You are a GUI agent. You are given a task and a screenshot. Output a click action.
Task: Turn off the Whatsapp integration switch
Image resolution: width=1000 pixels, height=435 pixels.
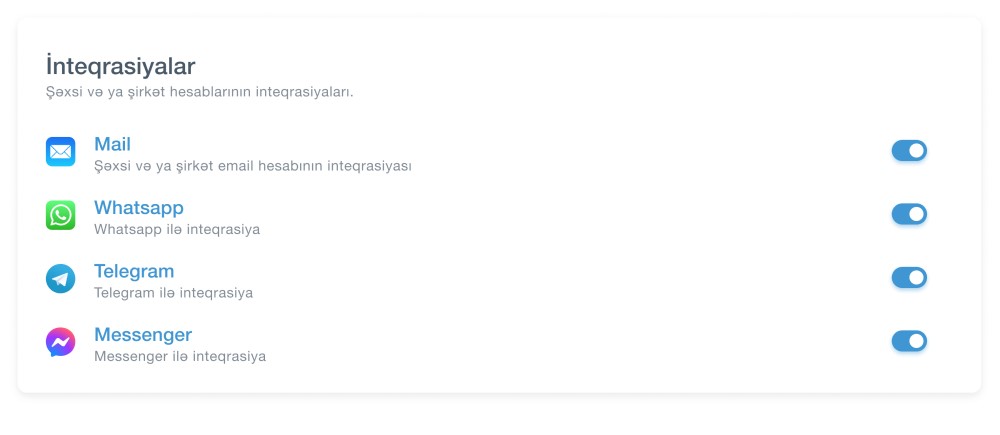pyautogui.click(x=909, y=214)
